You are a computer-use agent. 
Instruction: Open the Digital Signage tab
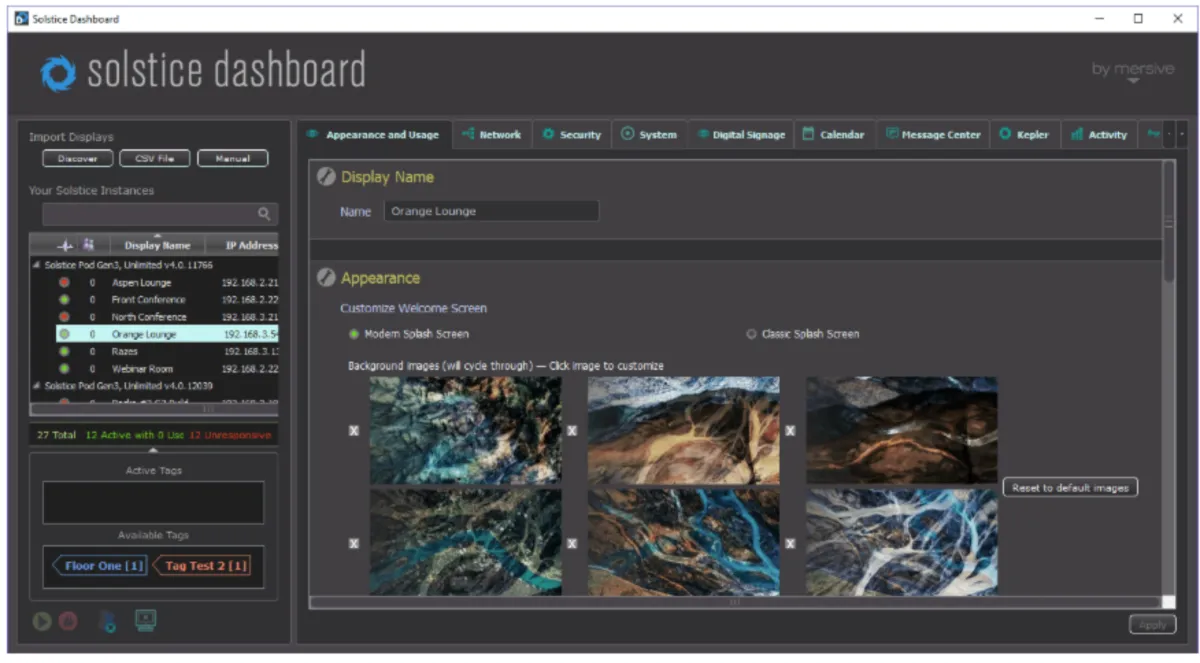741,134
